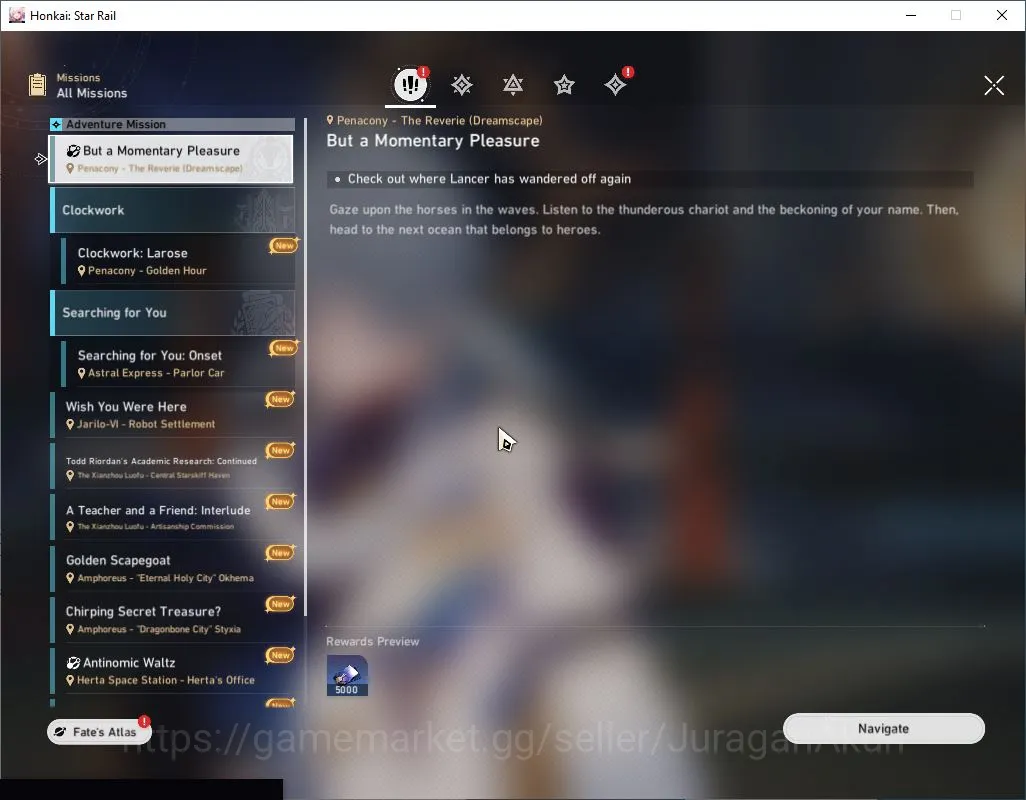This screenshot has height=800, width=1026.
Task: Click the icon inside the Fate's Atlas button
Action: click(x=60, y=732)
